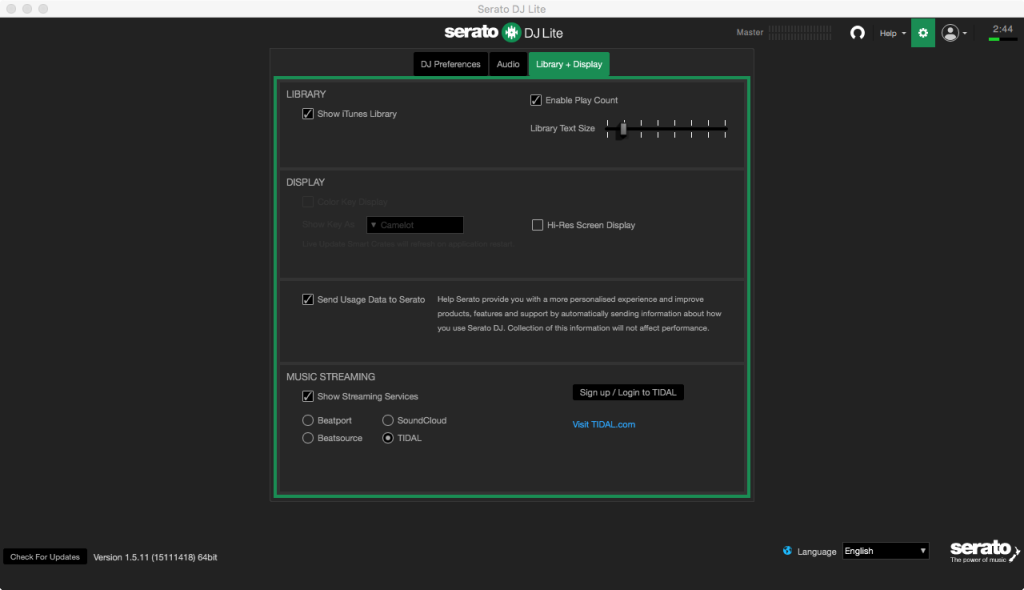Screen dimensions: 1024x590
Task: Open the Audio tab
Action: pos(508,64)
